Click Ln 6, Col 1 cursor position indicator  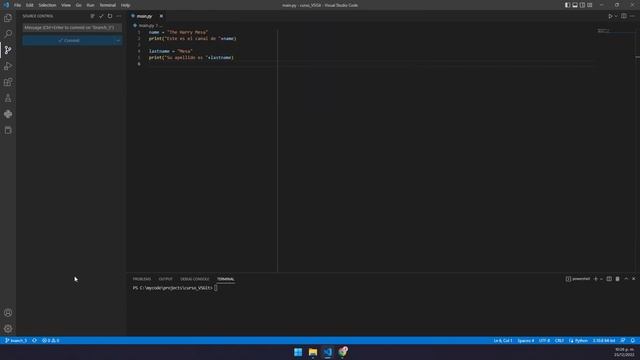[x=503, y=340]
